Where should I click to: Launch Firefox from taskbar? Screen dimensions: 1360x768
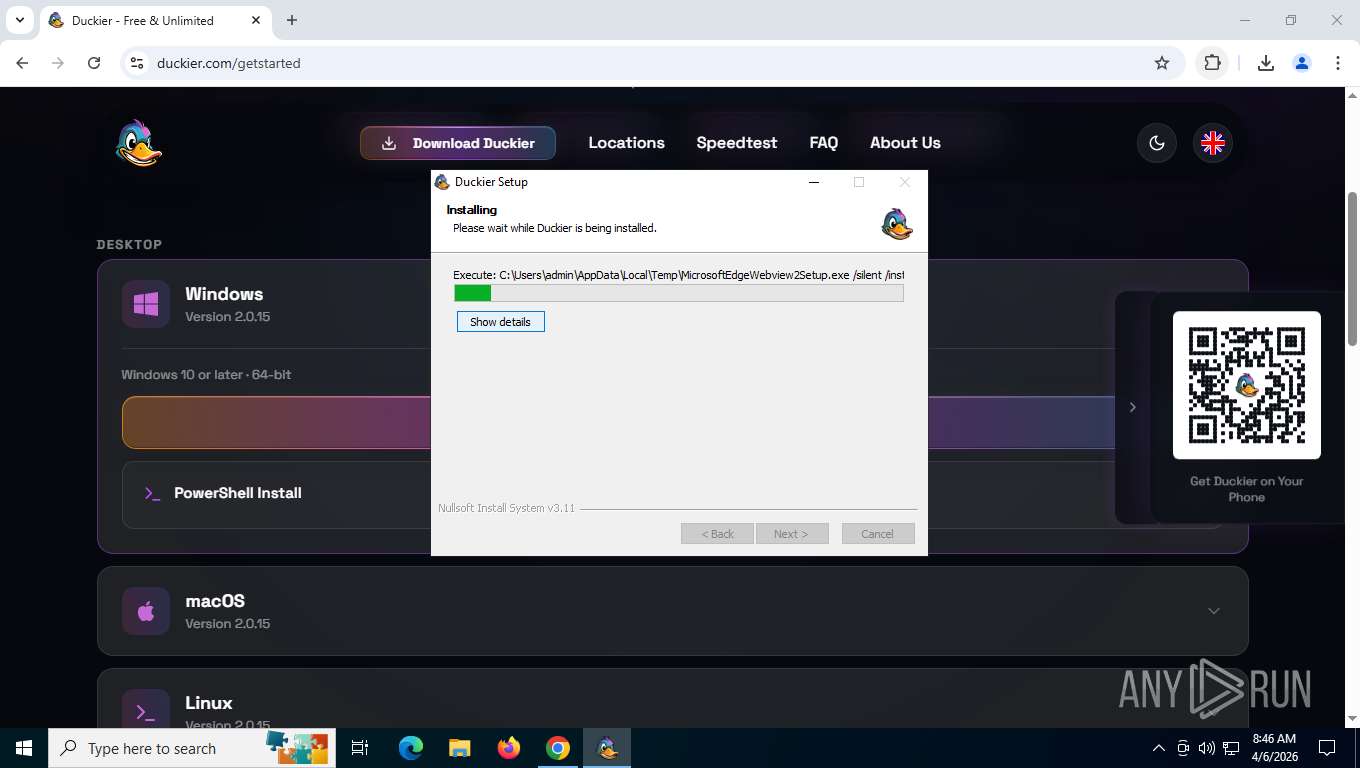509,748
